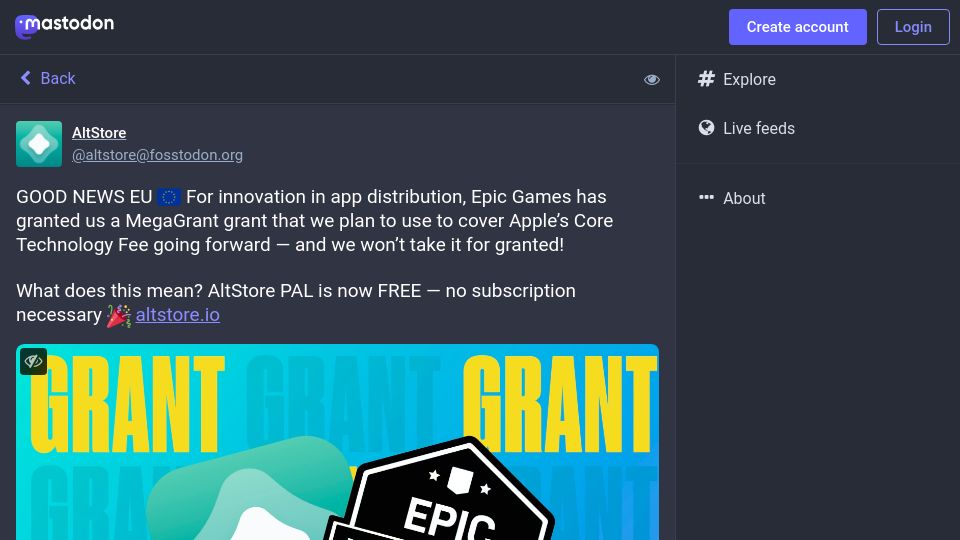Toggle sensitive content eye icon in header
This screenshot has height=540, width=960.
651,80
